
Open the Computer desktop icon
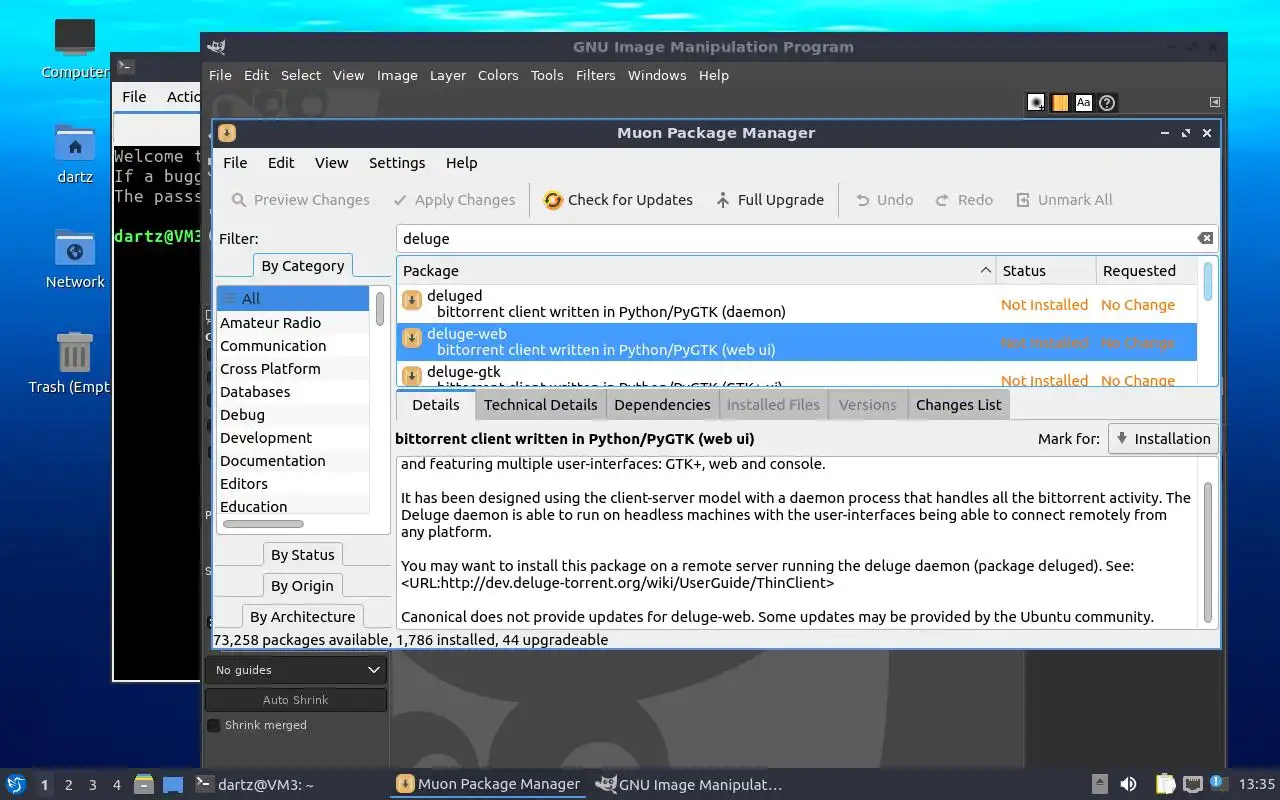tap(75, 48)
